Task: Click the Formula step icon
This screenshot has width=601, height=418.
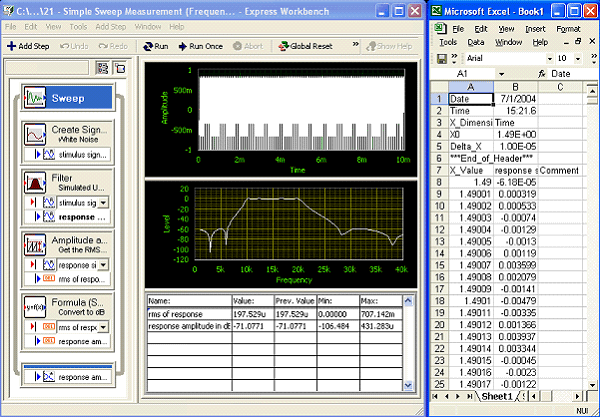Action: (x=37, y=307)
